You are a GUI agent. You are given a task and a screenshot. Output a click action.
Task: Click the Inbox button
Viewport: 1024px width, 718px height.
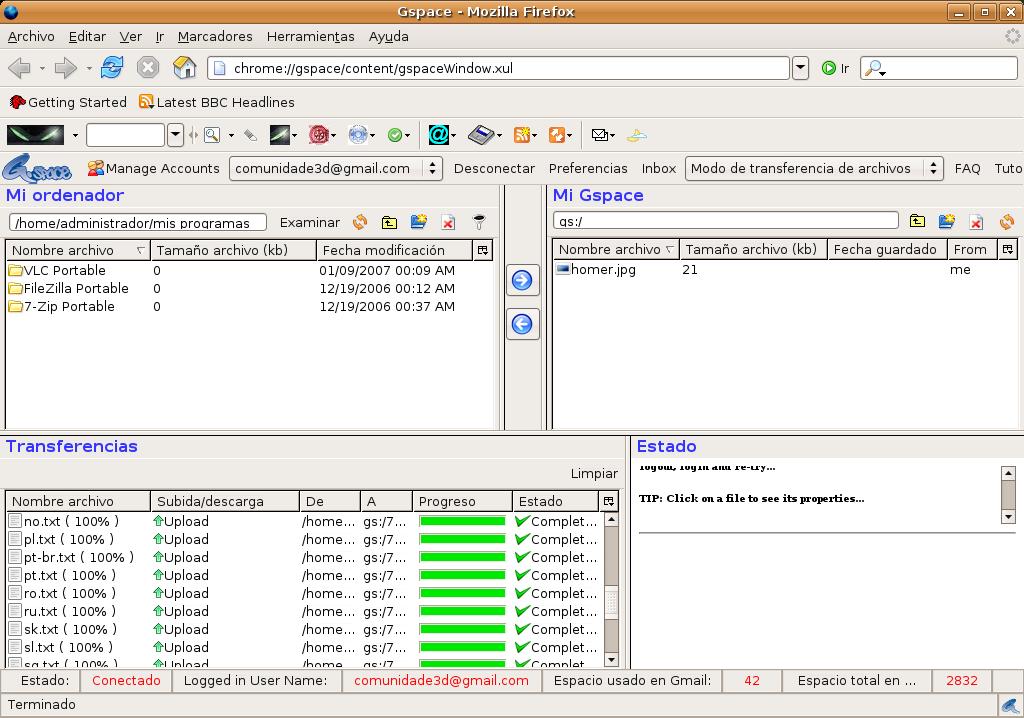[x=658, y=169]
